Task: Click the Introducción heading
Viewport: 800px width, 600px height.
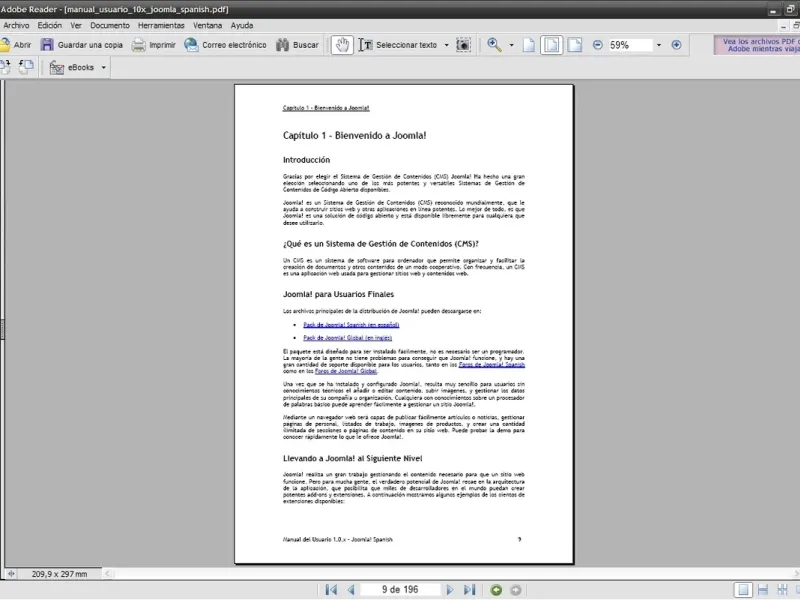Action: tap(306, 160)
